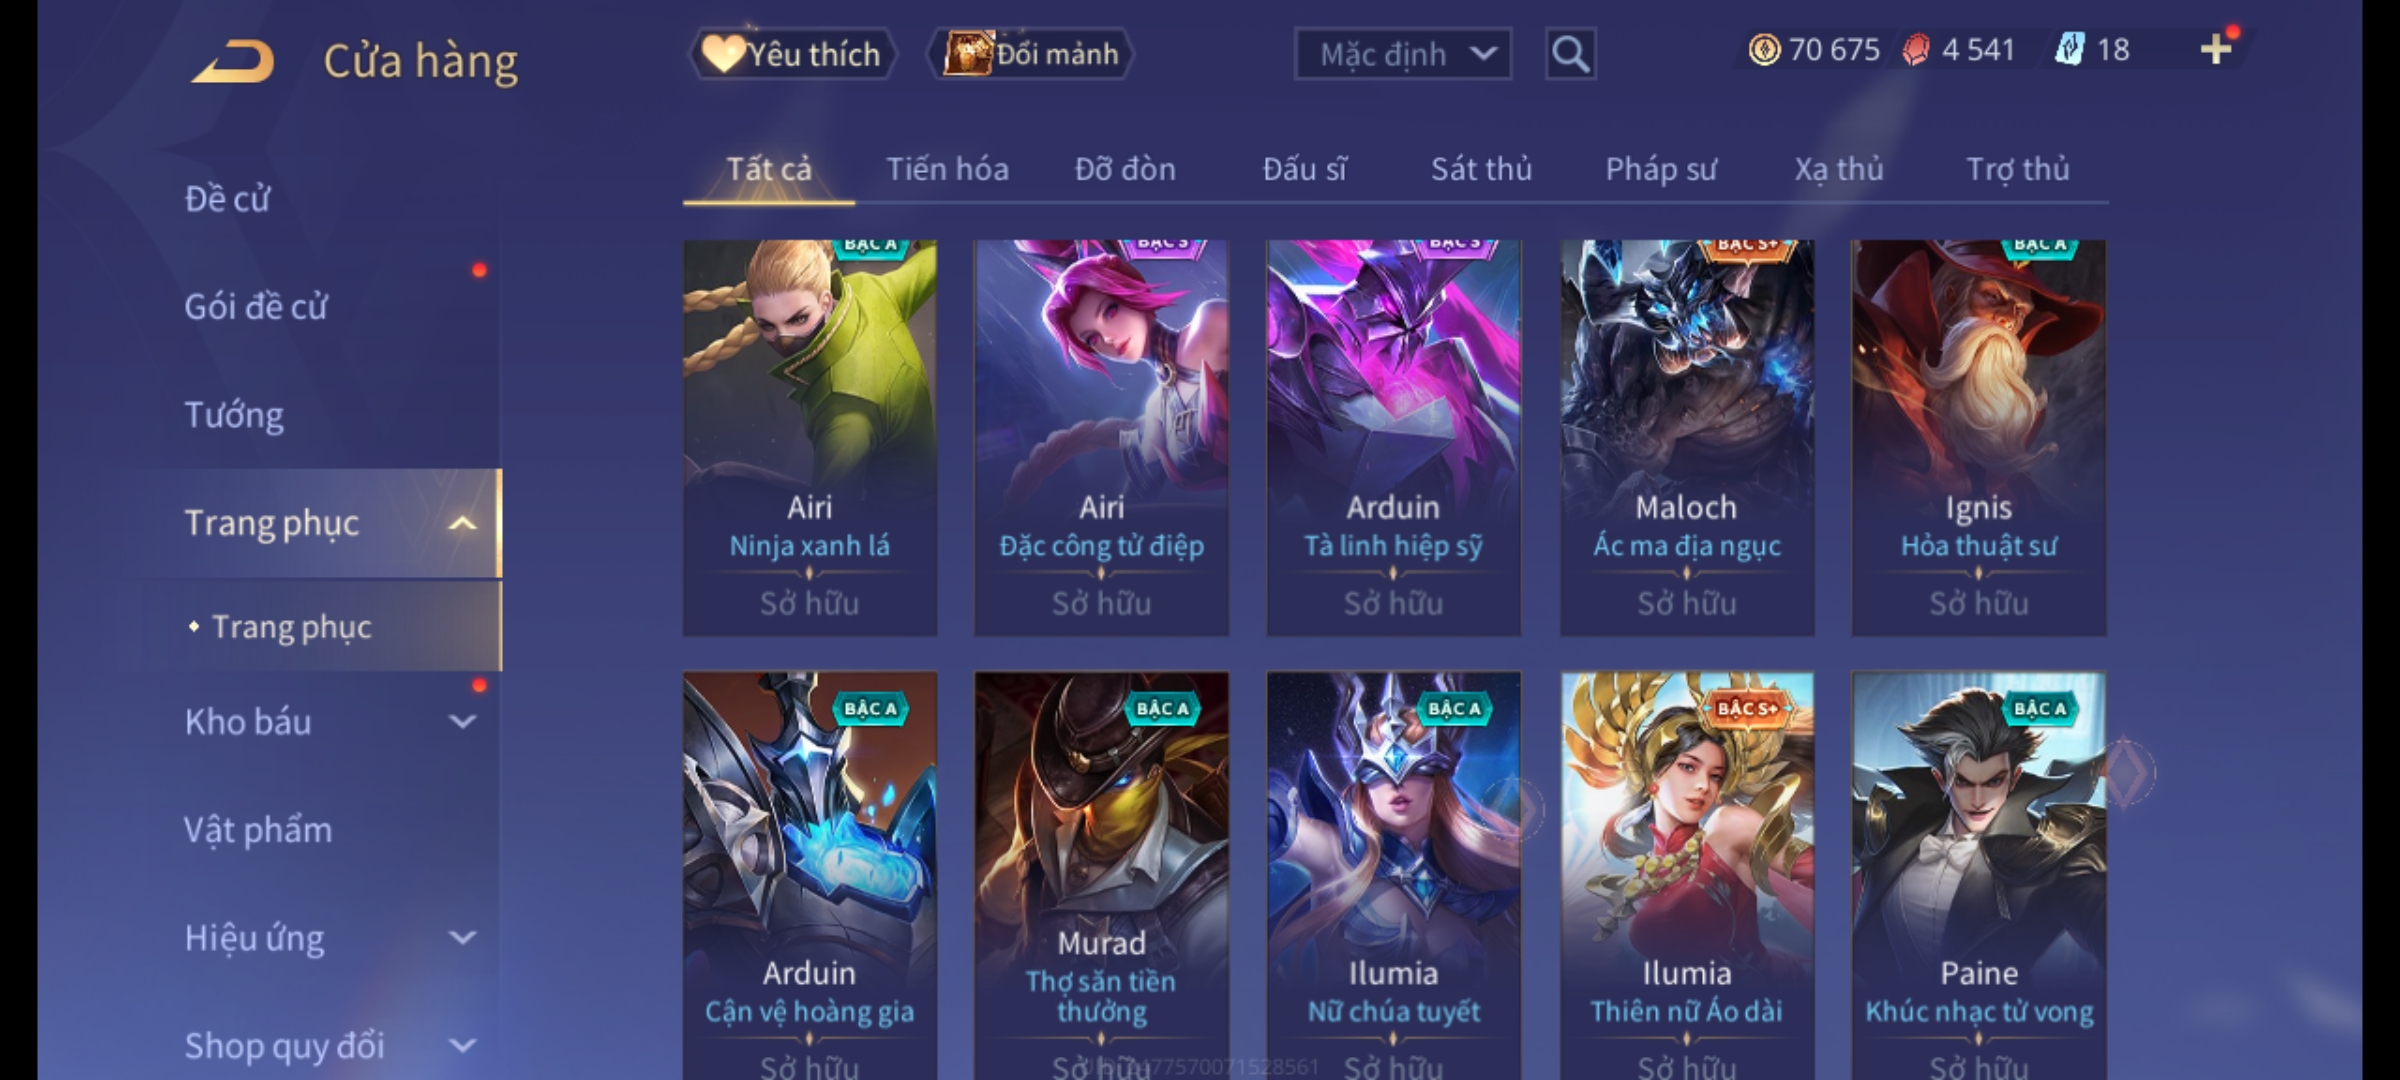Tap the back arrow icon beside Cửa hàng
The width and height of the screenshot is (2400, 1080).
234,61
